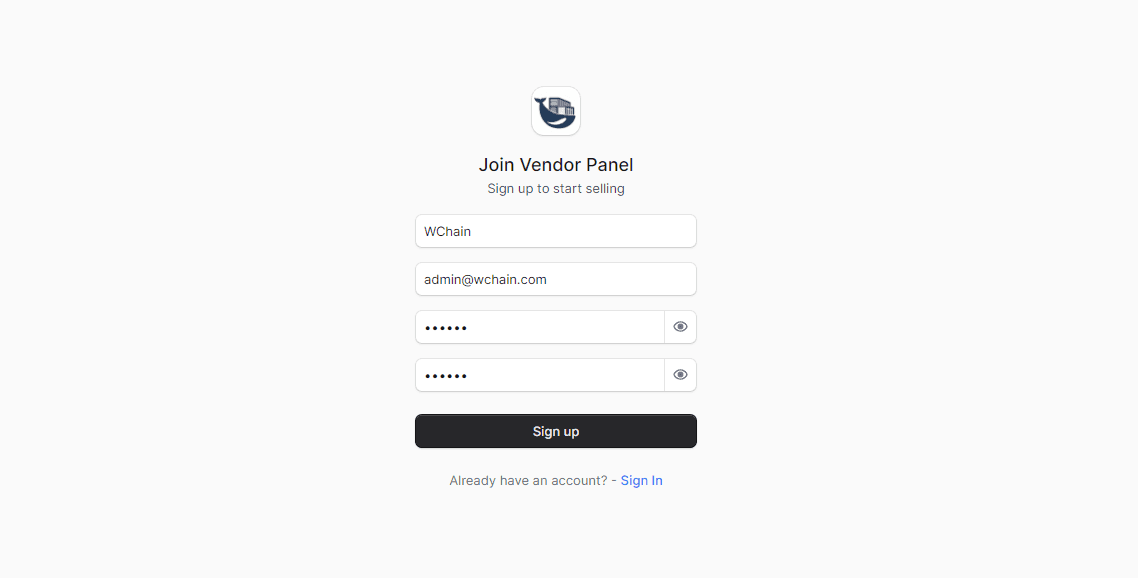
Task: Select the admin@wchain.com email field
Action: click(x=556, y=279)
